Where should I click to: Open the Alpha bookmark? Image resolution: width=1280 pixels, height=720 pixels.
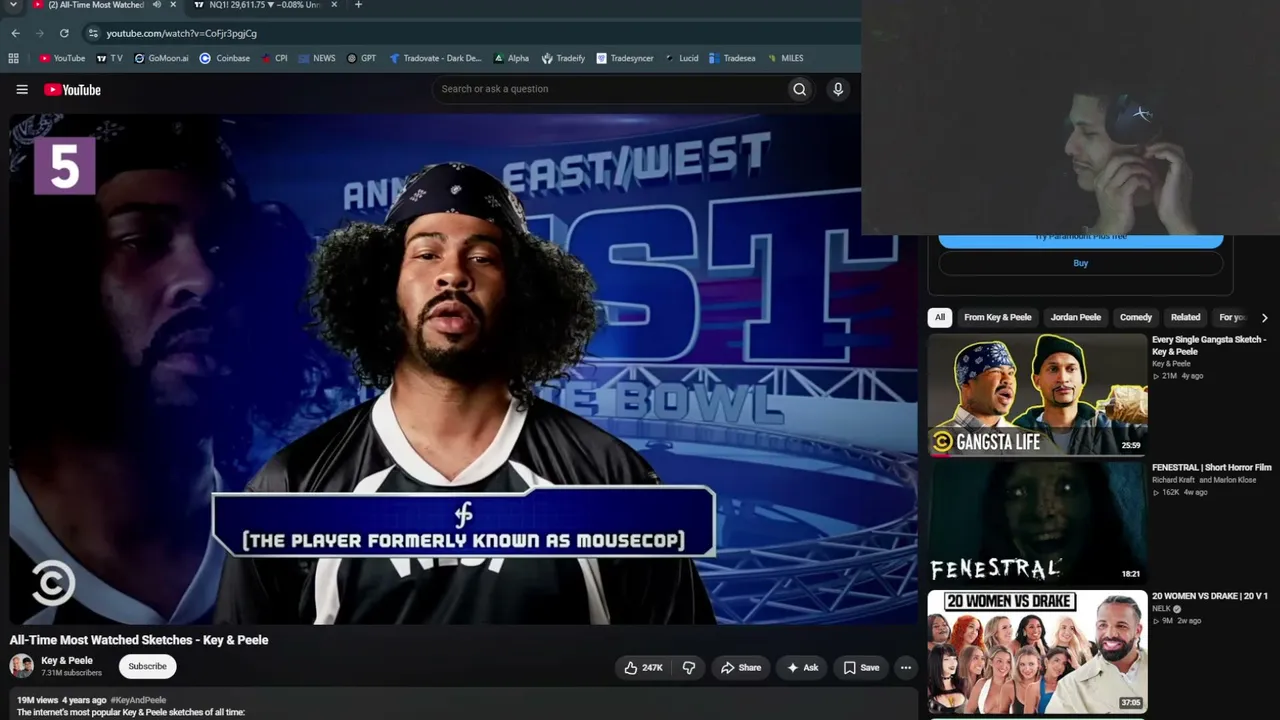pos(511,58)
